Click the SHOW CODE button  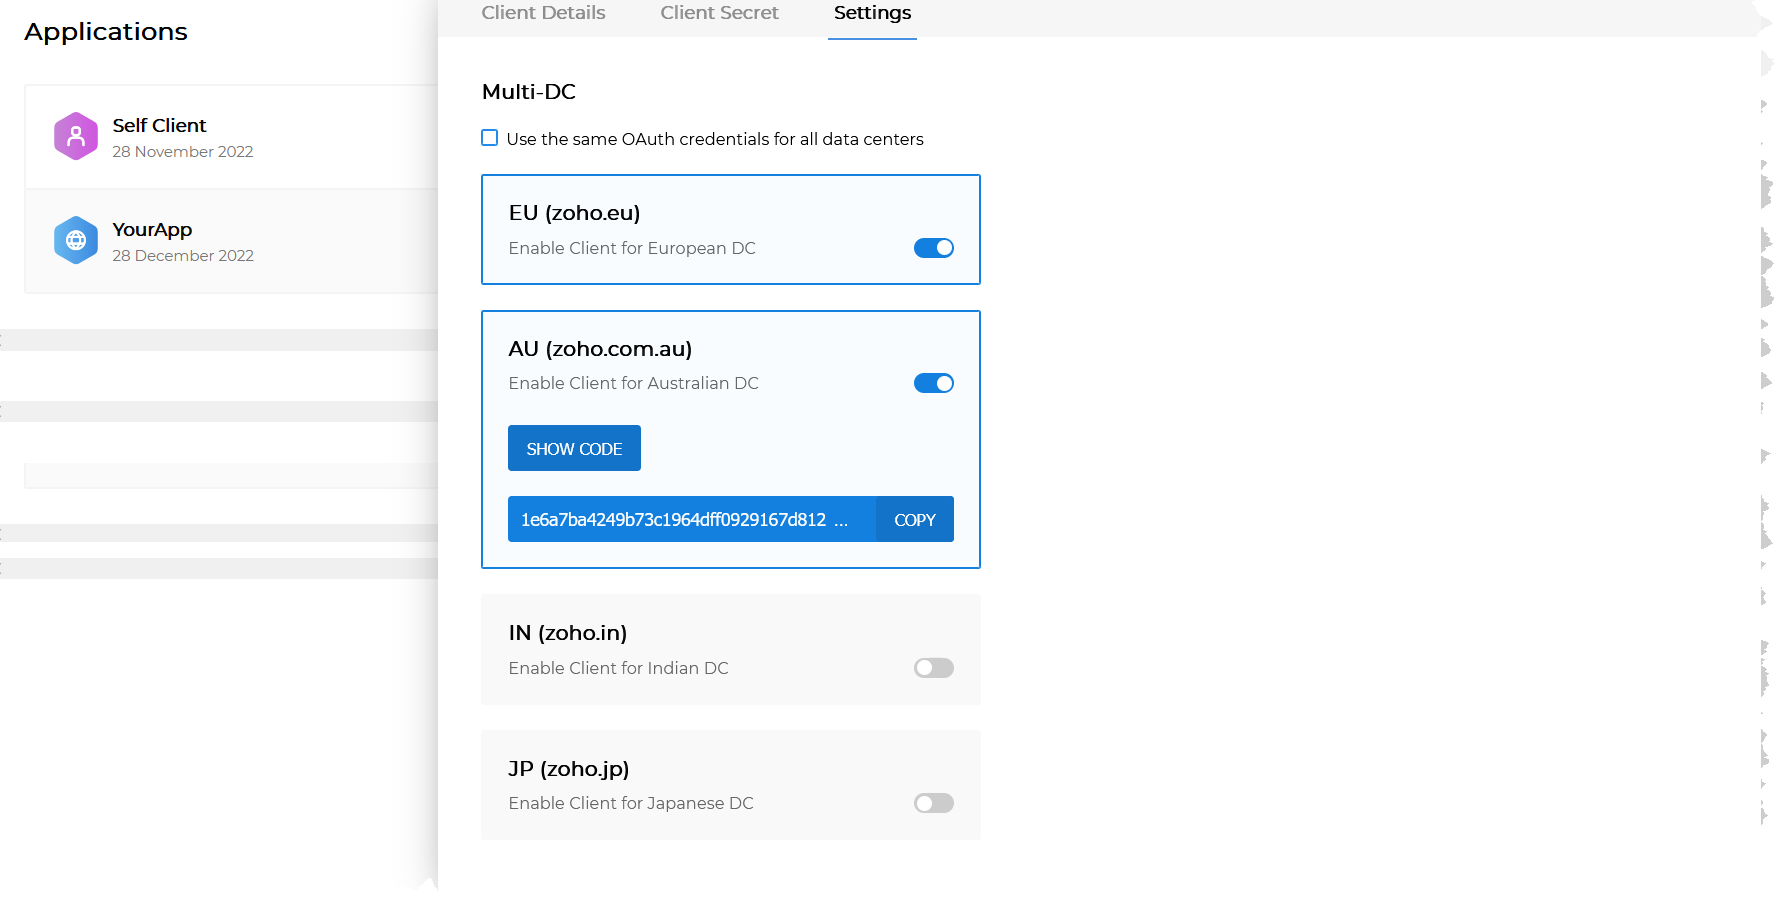[x=573, y=448]
